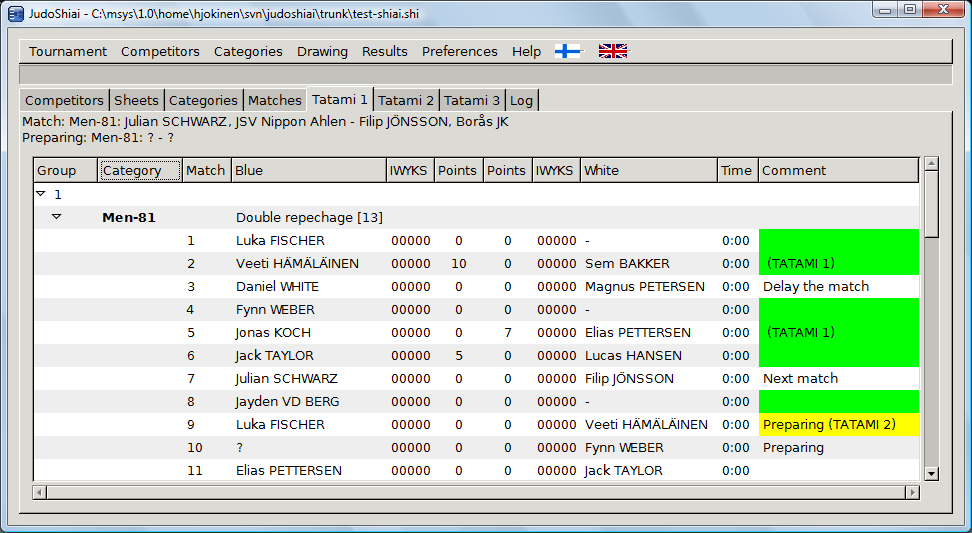Collapse group 1 tree expander
Image resolution: width=972 pixels, height=533 pixels.
[40, 194]
